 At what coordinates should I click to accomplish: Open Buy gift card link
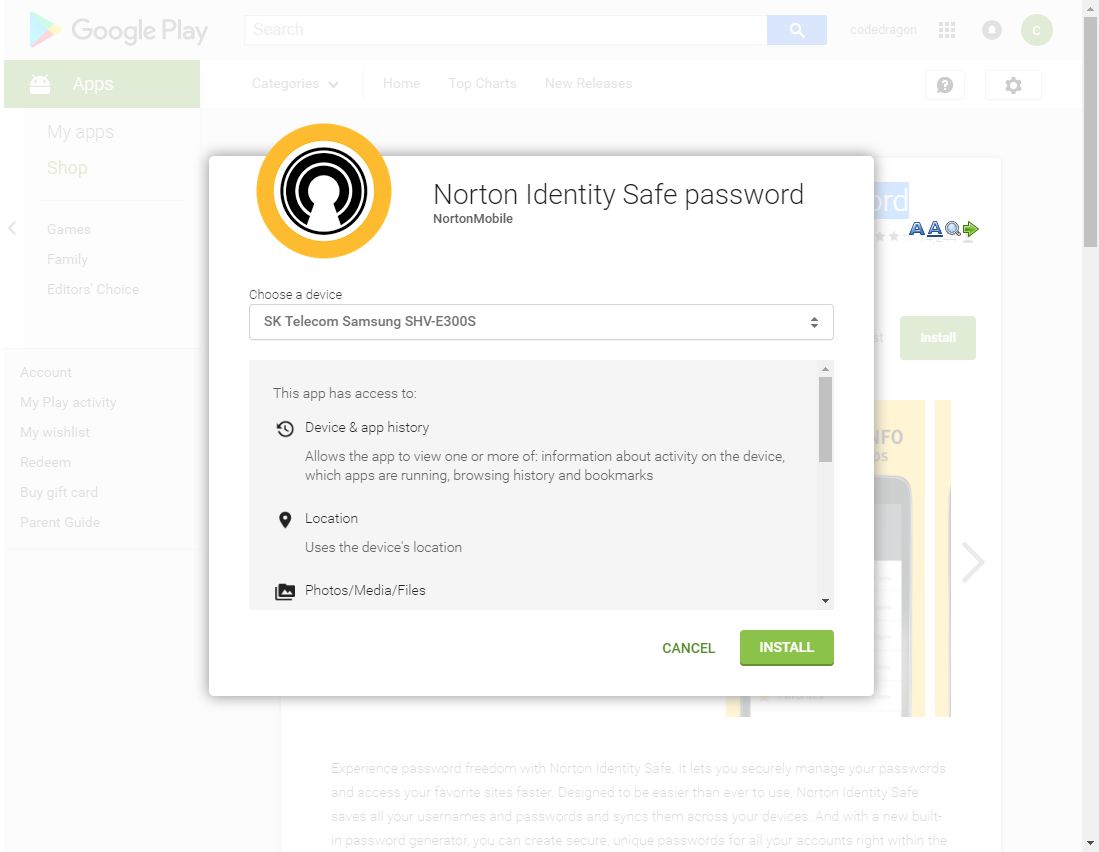[59, 493]
